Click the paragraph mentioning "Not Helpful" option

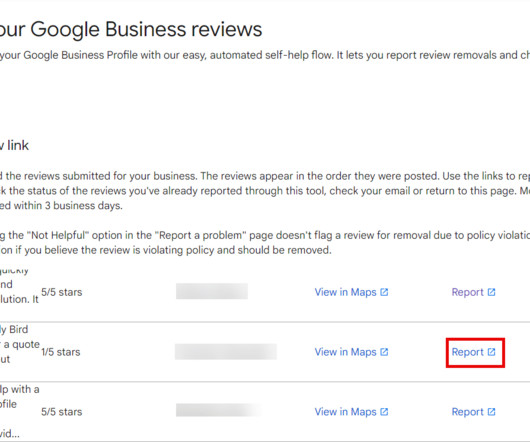[x=265, y=243]
